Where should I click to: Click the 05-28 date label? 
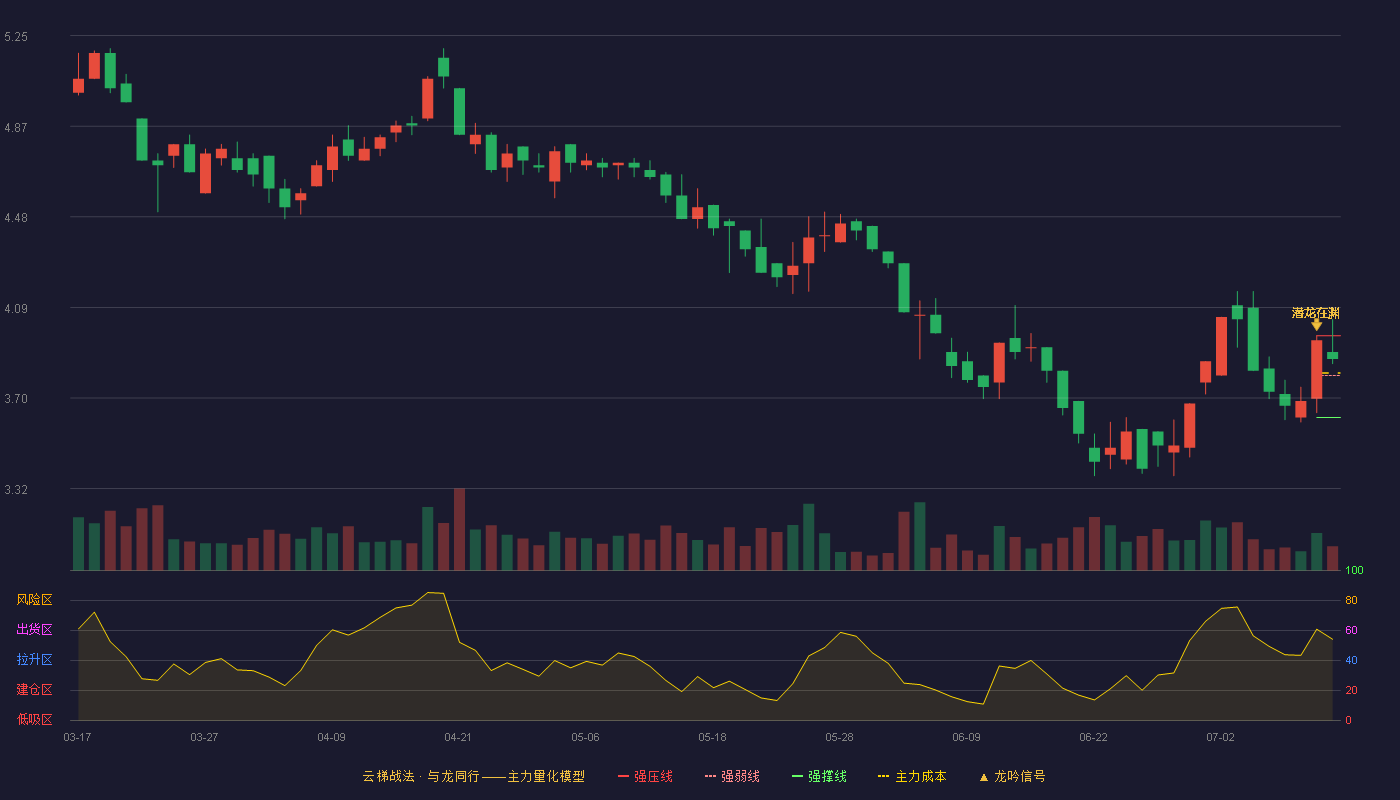pyautogui.click(x=839, y=737)
